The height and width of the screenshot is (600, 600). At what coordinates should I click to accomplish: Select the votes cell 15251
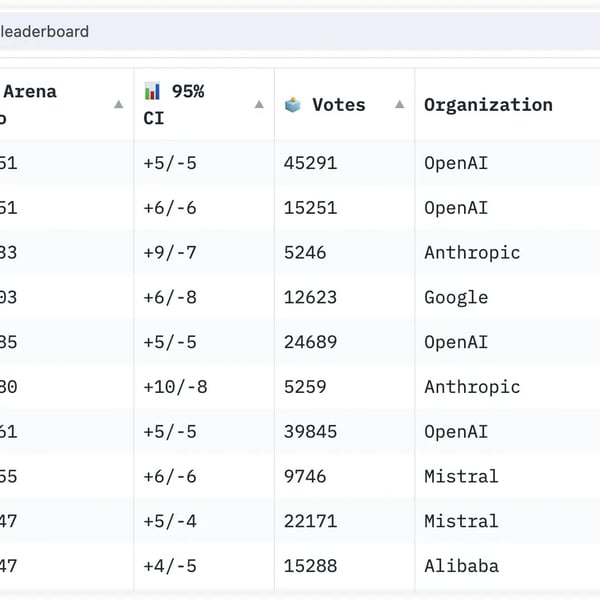point(310,208)
